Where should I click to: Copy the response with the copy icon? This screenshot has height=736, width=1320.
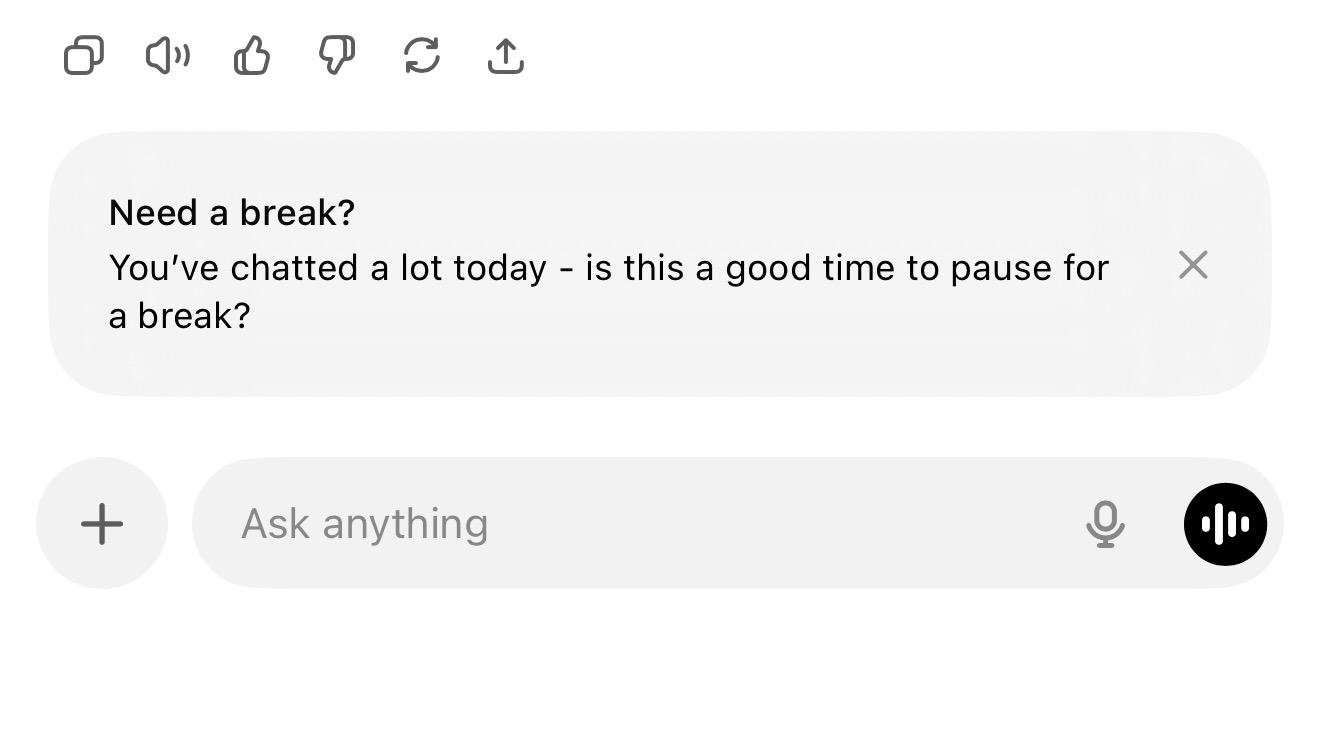pyautogui.click(x=84, y=56)
